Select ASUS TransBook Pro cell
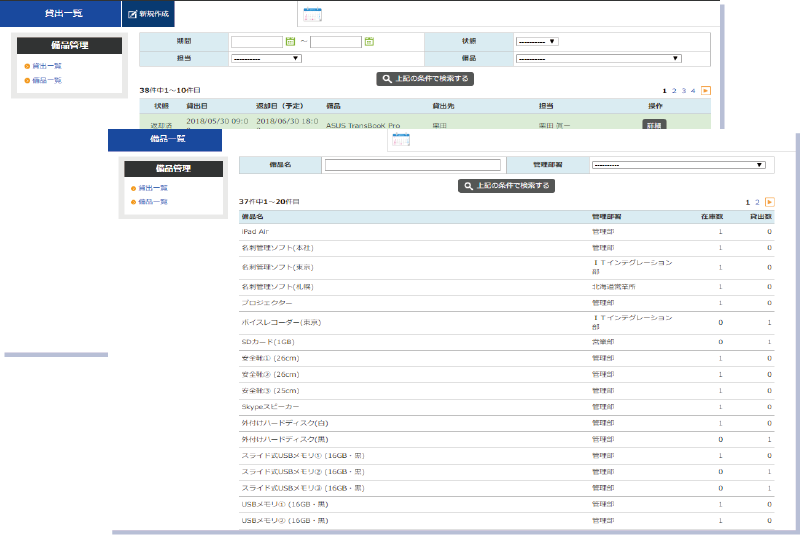This screenshot has height=535, width=800. (363, 125)
